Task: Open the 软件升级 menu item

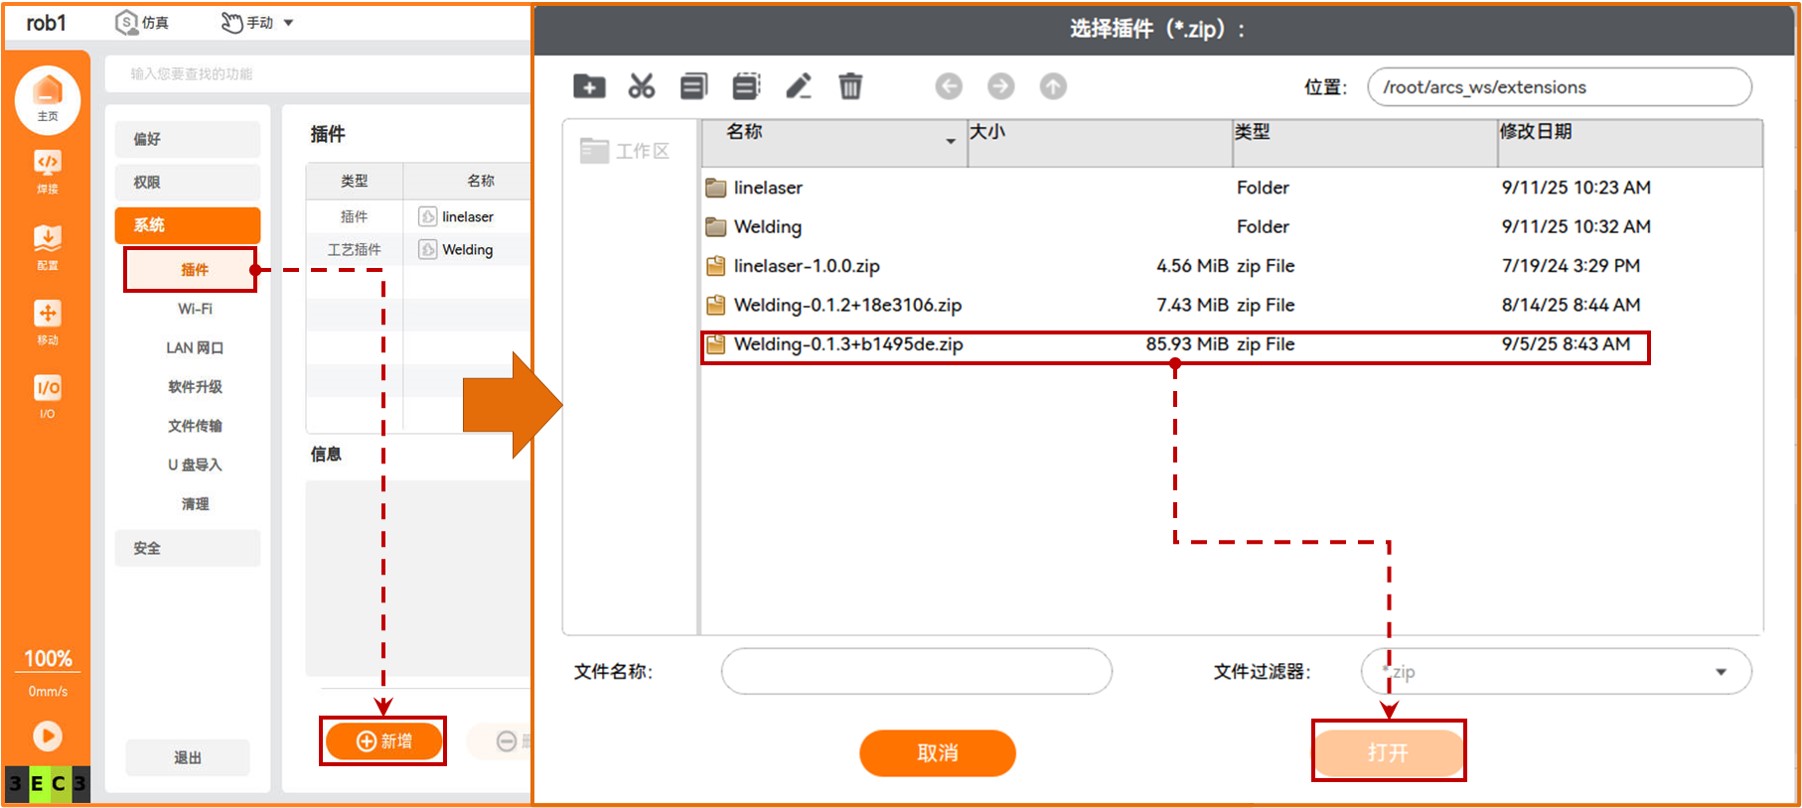Action: 195,387
